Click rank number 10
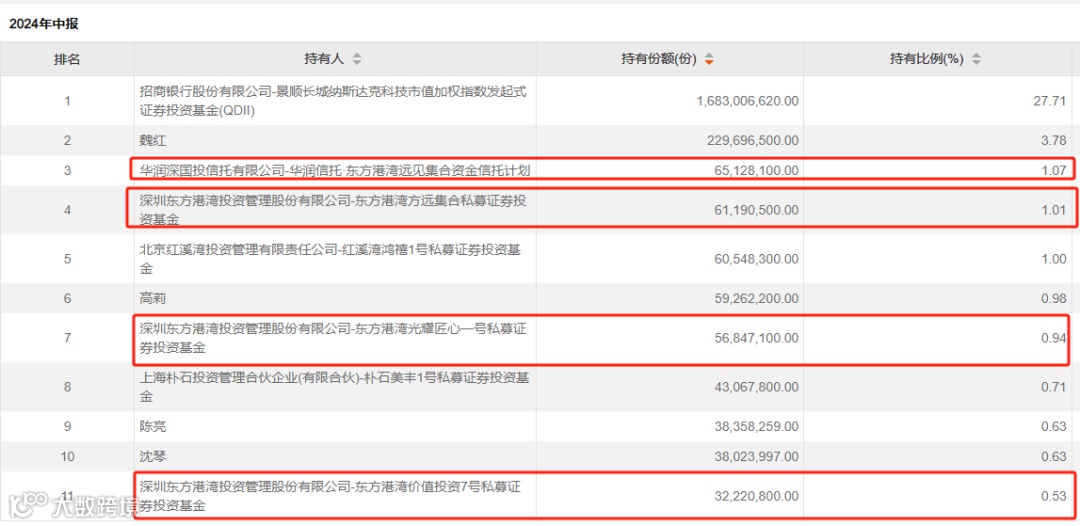The height and width of the screenshot is (526, 1080). click(x=68, y=456)
